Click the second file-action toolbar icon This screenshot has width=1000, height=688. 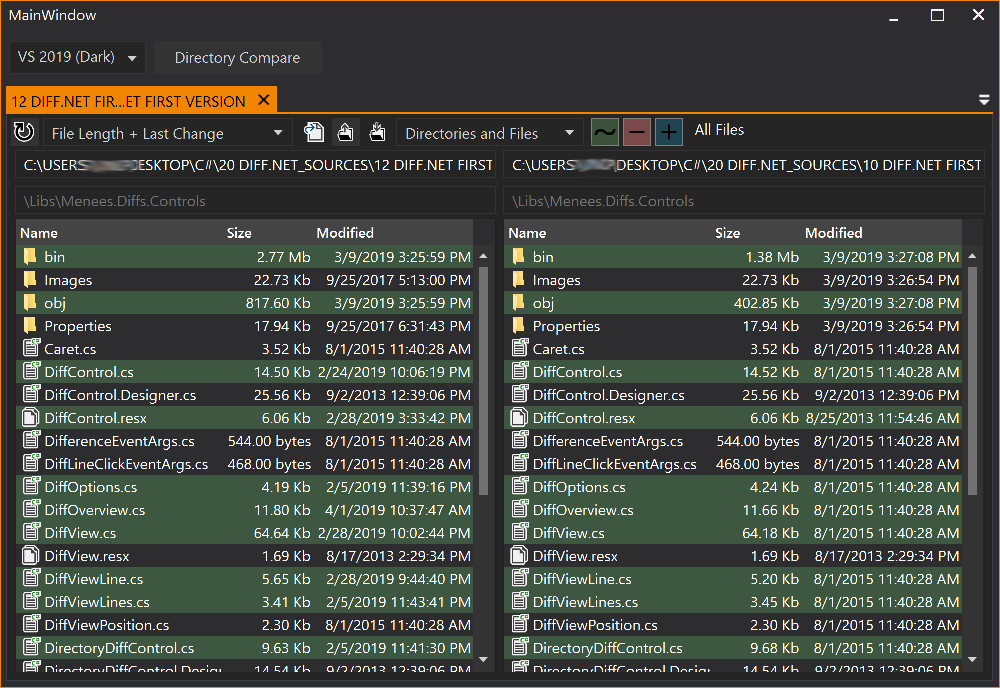346,133
